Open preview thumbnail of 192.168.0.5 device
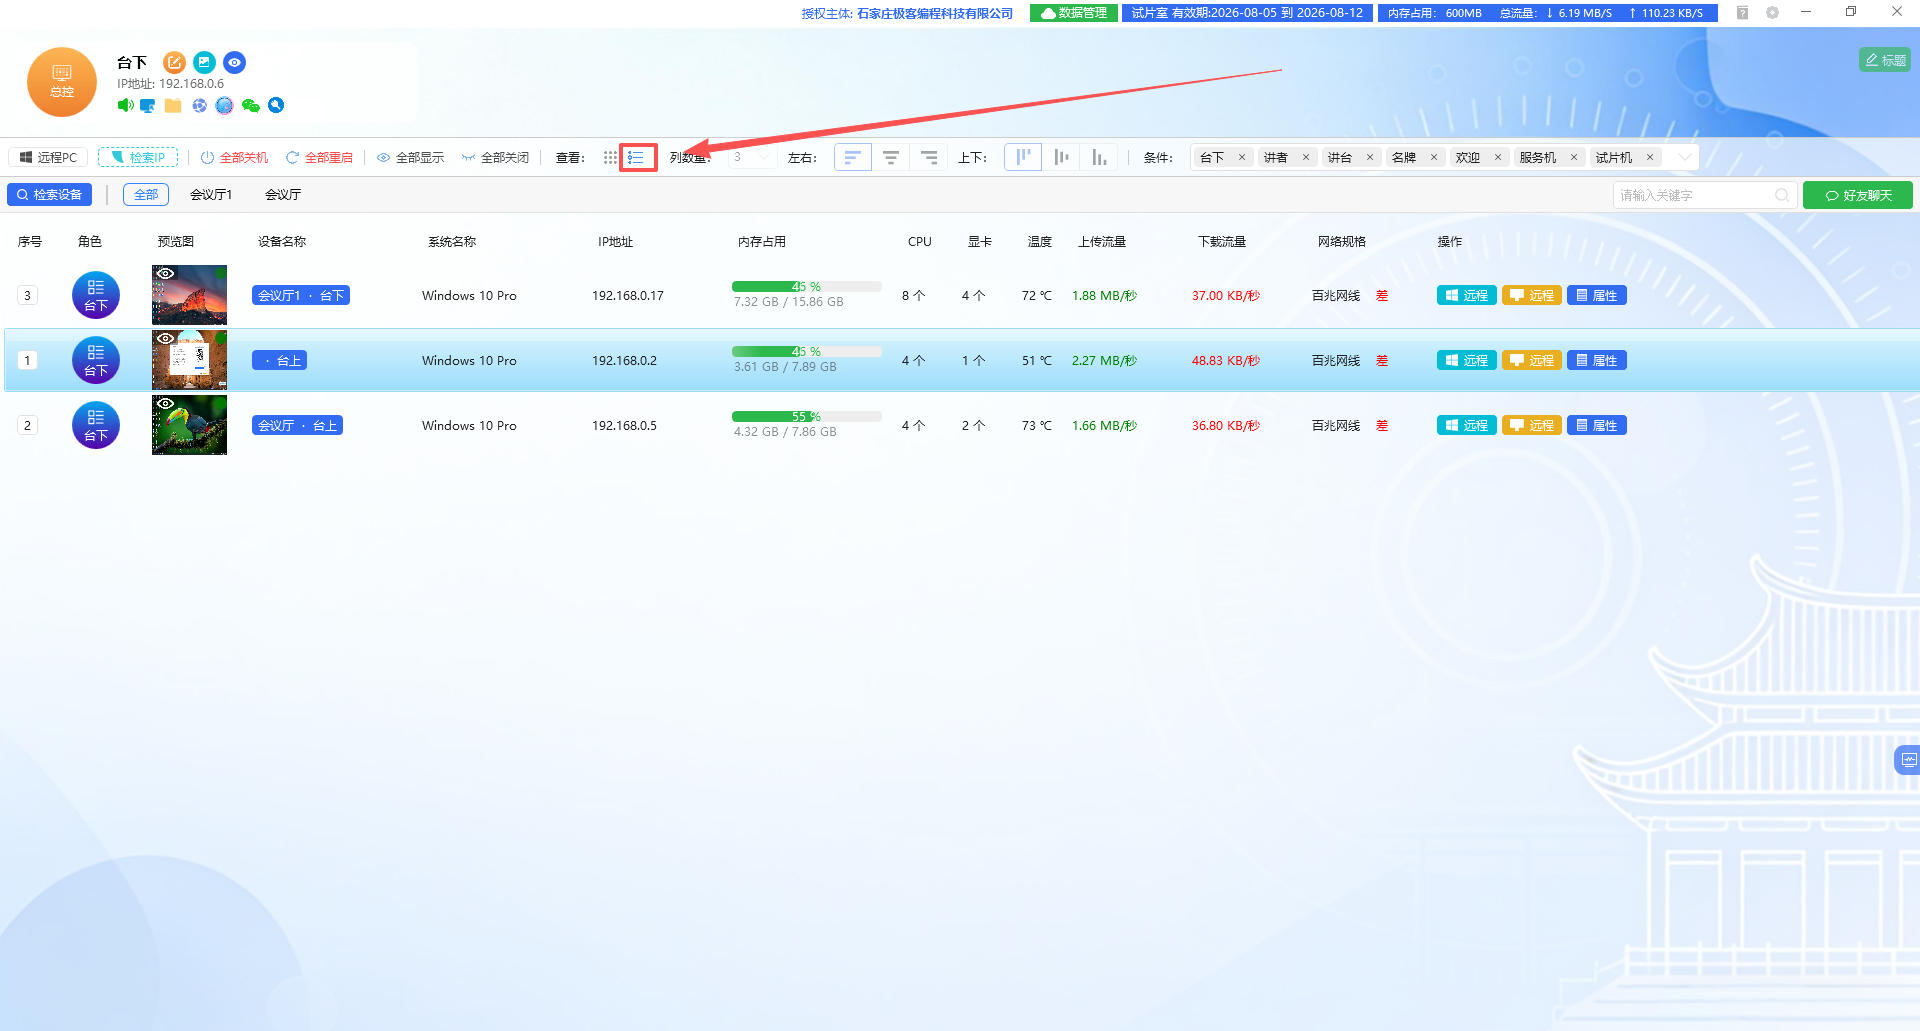1920x1031 pixels. pos(189,425)
